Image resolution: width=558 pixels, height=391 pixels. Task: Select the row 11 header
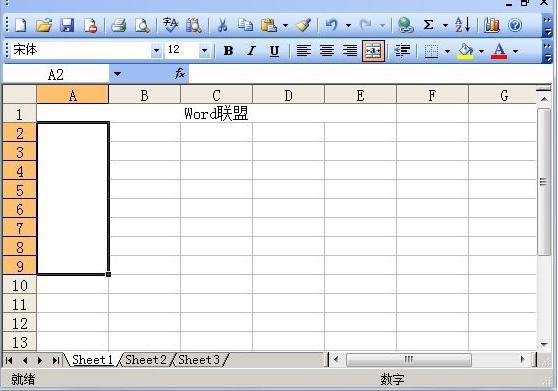(x=19, y=305)
